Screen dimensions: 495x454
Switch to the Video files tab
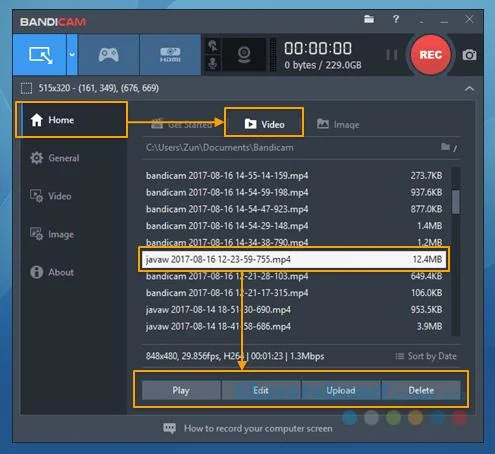[264, 124]
